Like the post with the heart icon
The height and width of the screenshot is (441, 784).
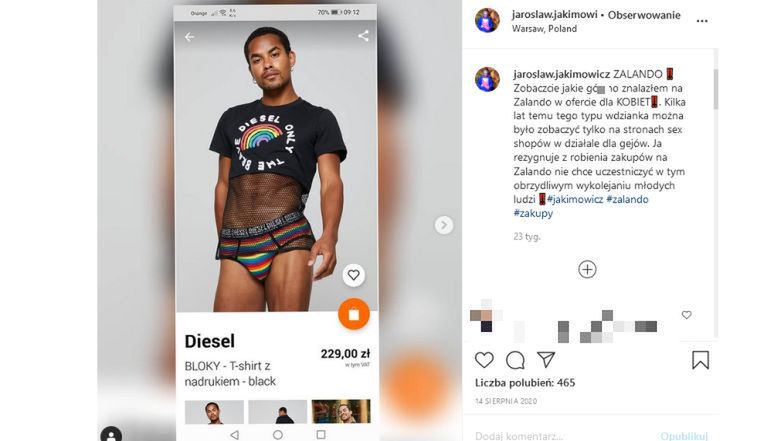pos(484,360)
